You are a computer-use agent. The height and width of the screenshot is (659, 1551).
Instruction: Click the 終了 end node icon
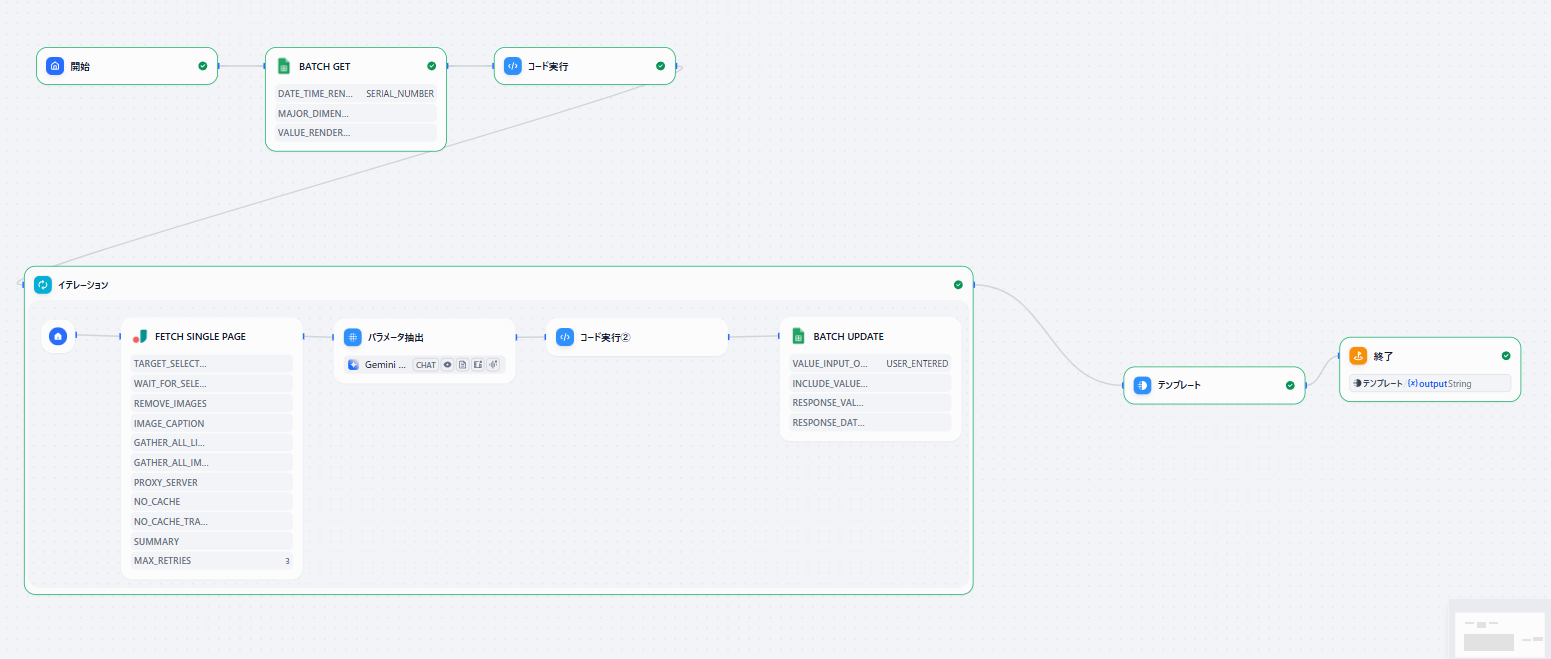1358,356
